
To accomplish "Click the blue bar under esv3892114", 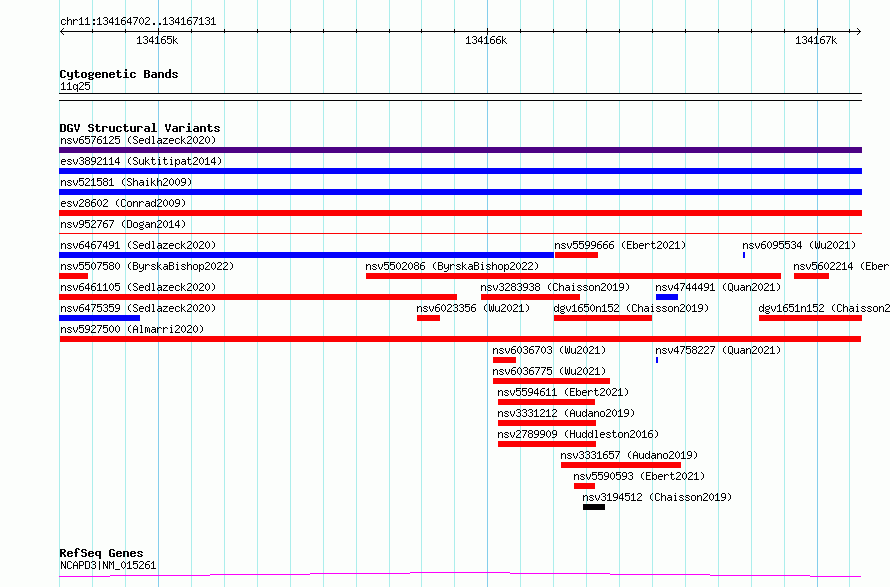I will [x=460, y=171].
